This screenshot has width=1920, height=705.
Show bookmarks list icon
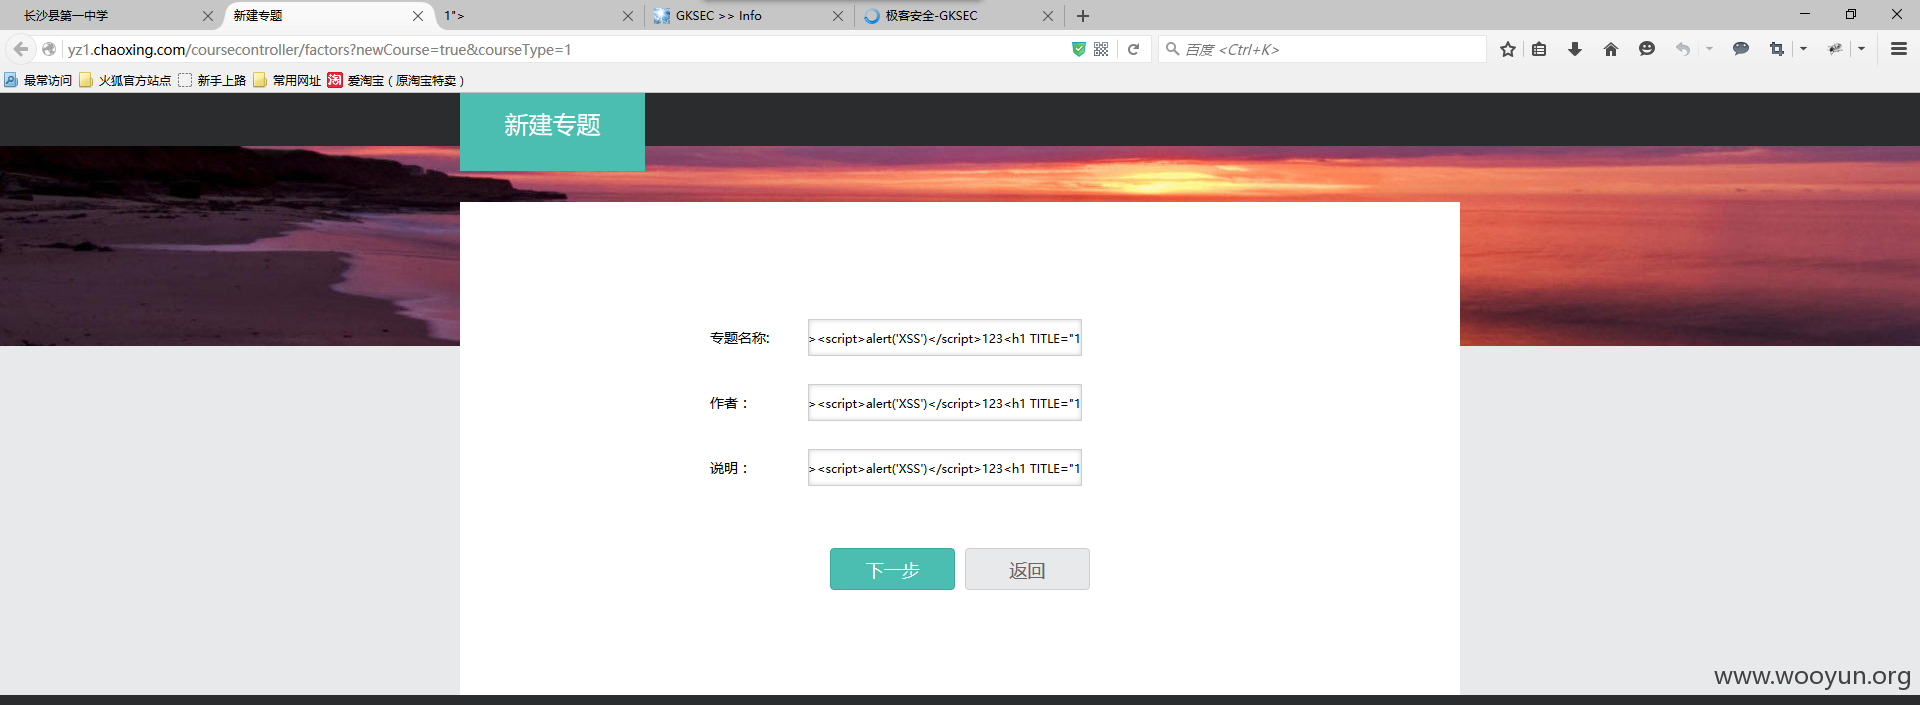coord(1539,49)
